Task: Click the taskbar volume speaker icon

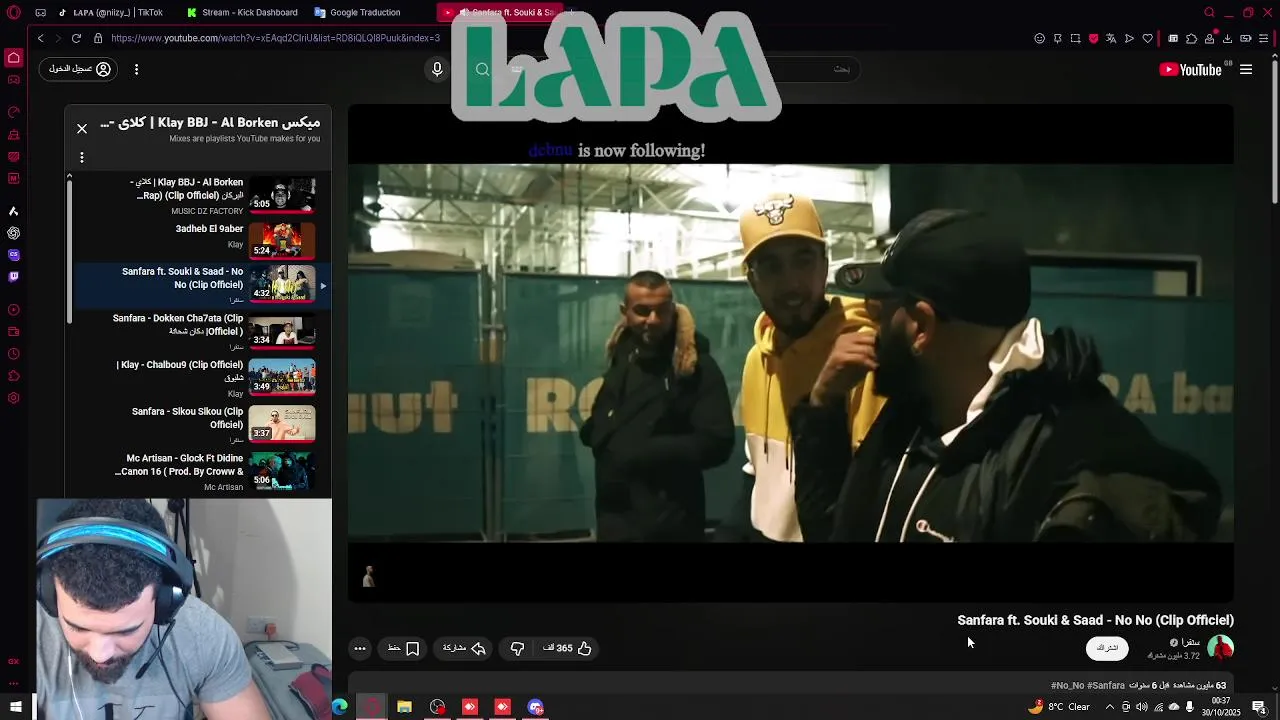Action: pos(1141,707)
